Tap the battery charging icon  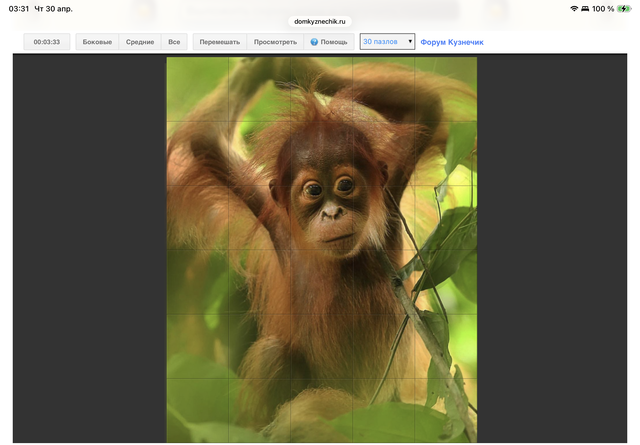624,8
